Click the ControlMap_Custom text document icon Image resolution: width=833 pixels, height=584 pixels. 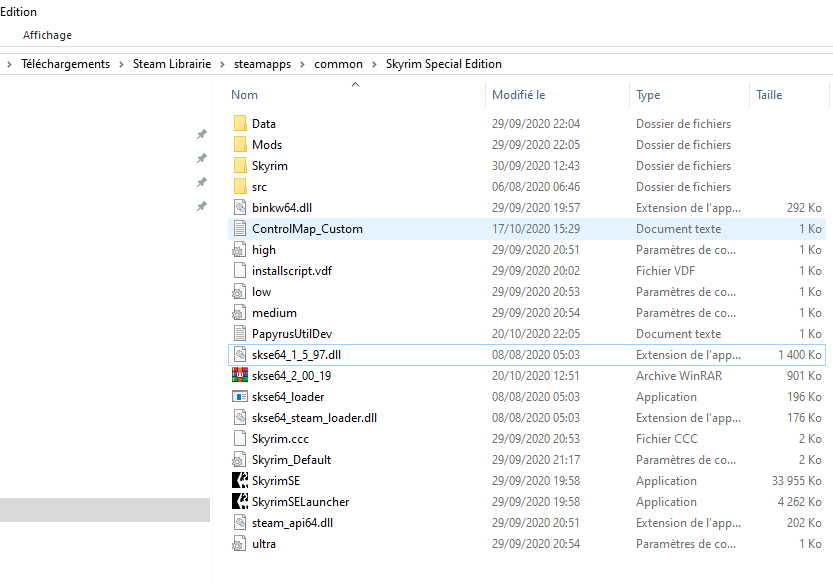tap(240, 228)
